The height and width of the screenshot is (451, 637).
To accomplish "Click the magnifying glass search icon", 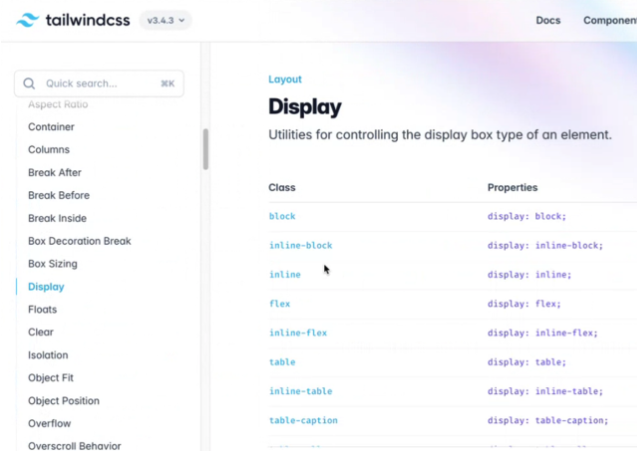I will click(29, 84).
